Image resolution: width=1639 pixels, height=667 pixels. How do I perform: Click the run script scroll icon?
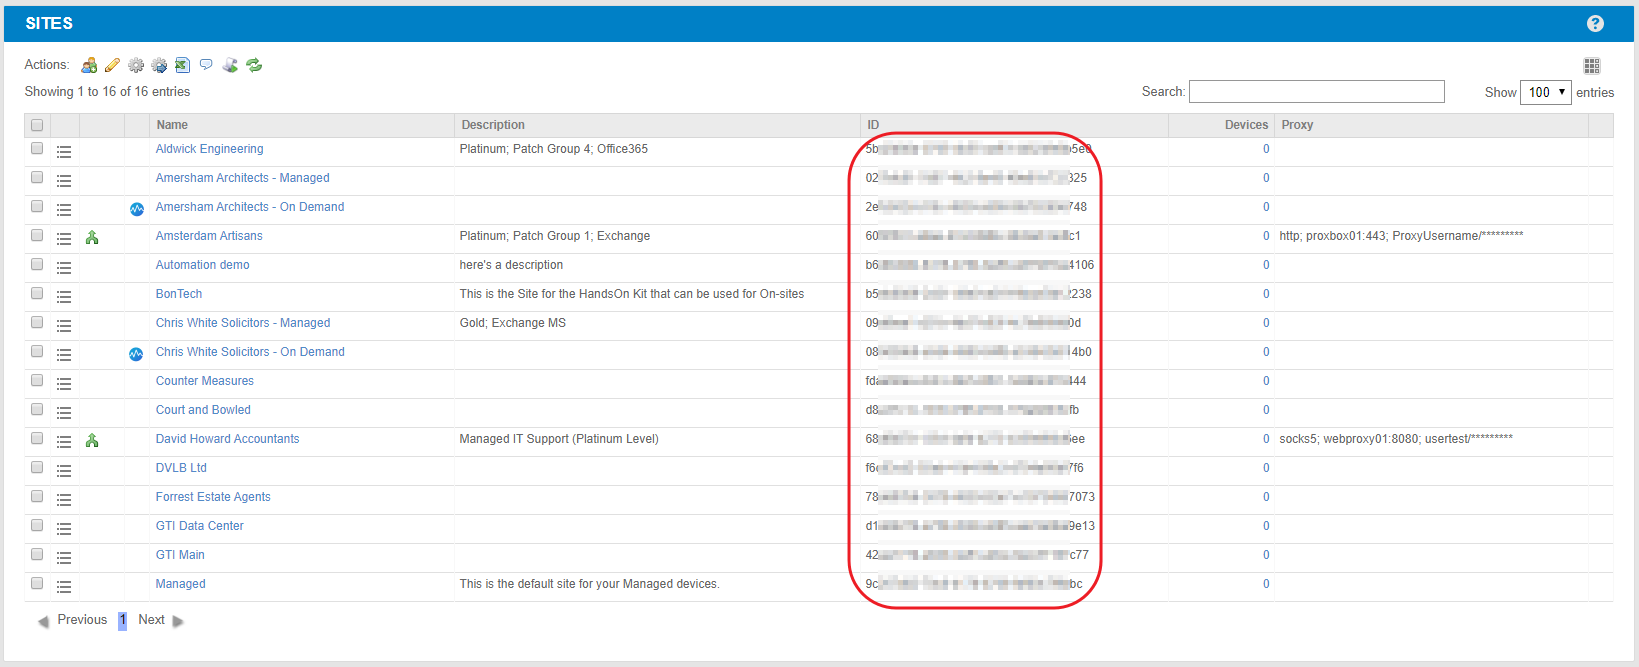[x=230, y=65]
